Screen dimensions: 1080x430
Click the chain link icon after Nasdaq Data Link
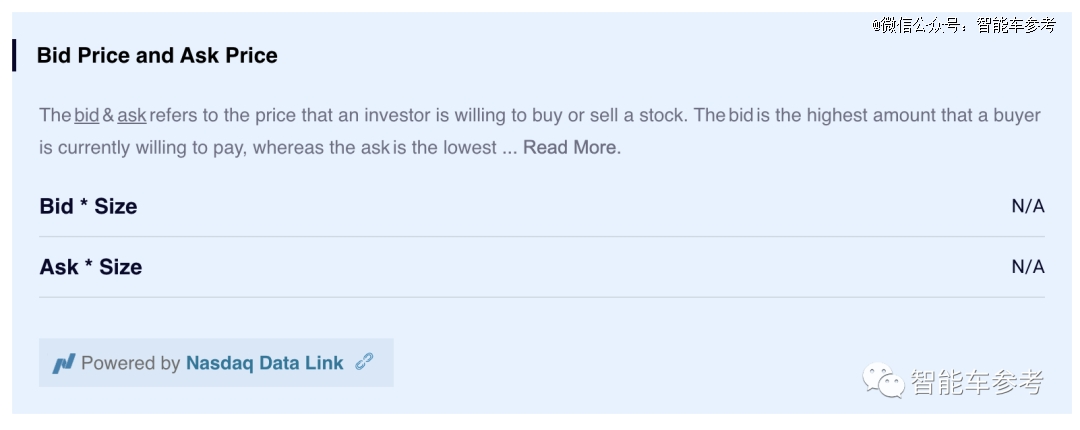click(364, 362)
